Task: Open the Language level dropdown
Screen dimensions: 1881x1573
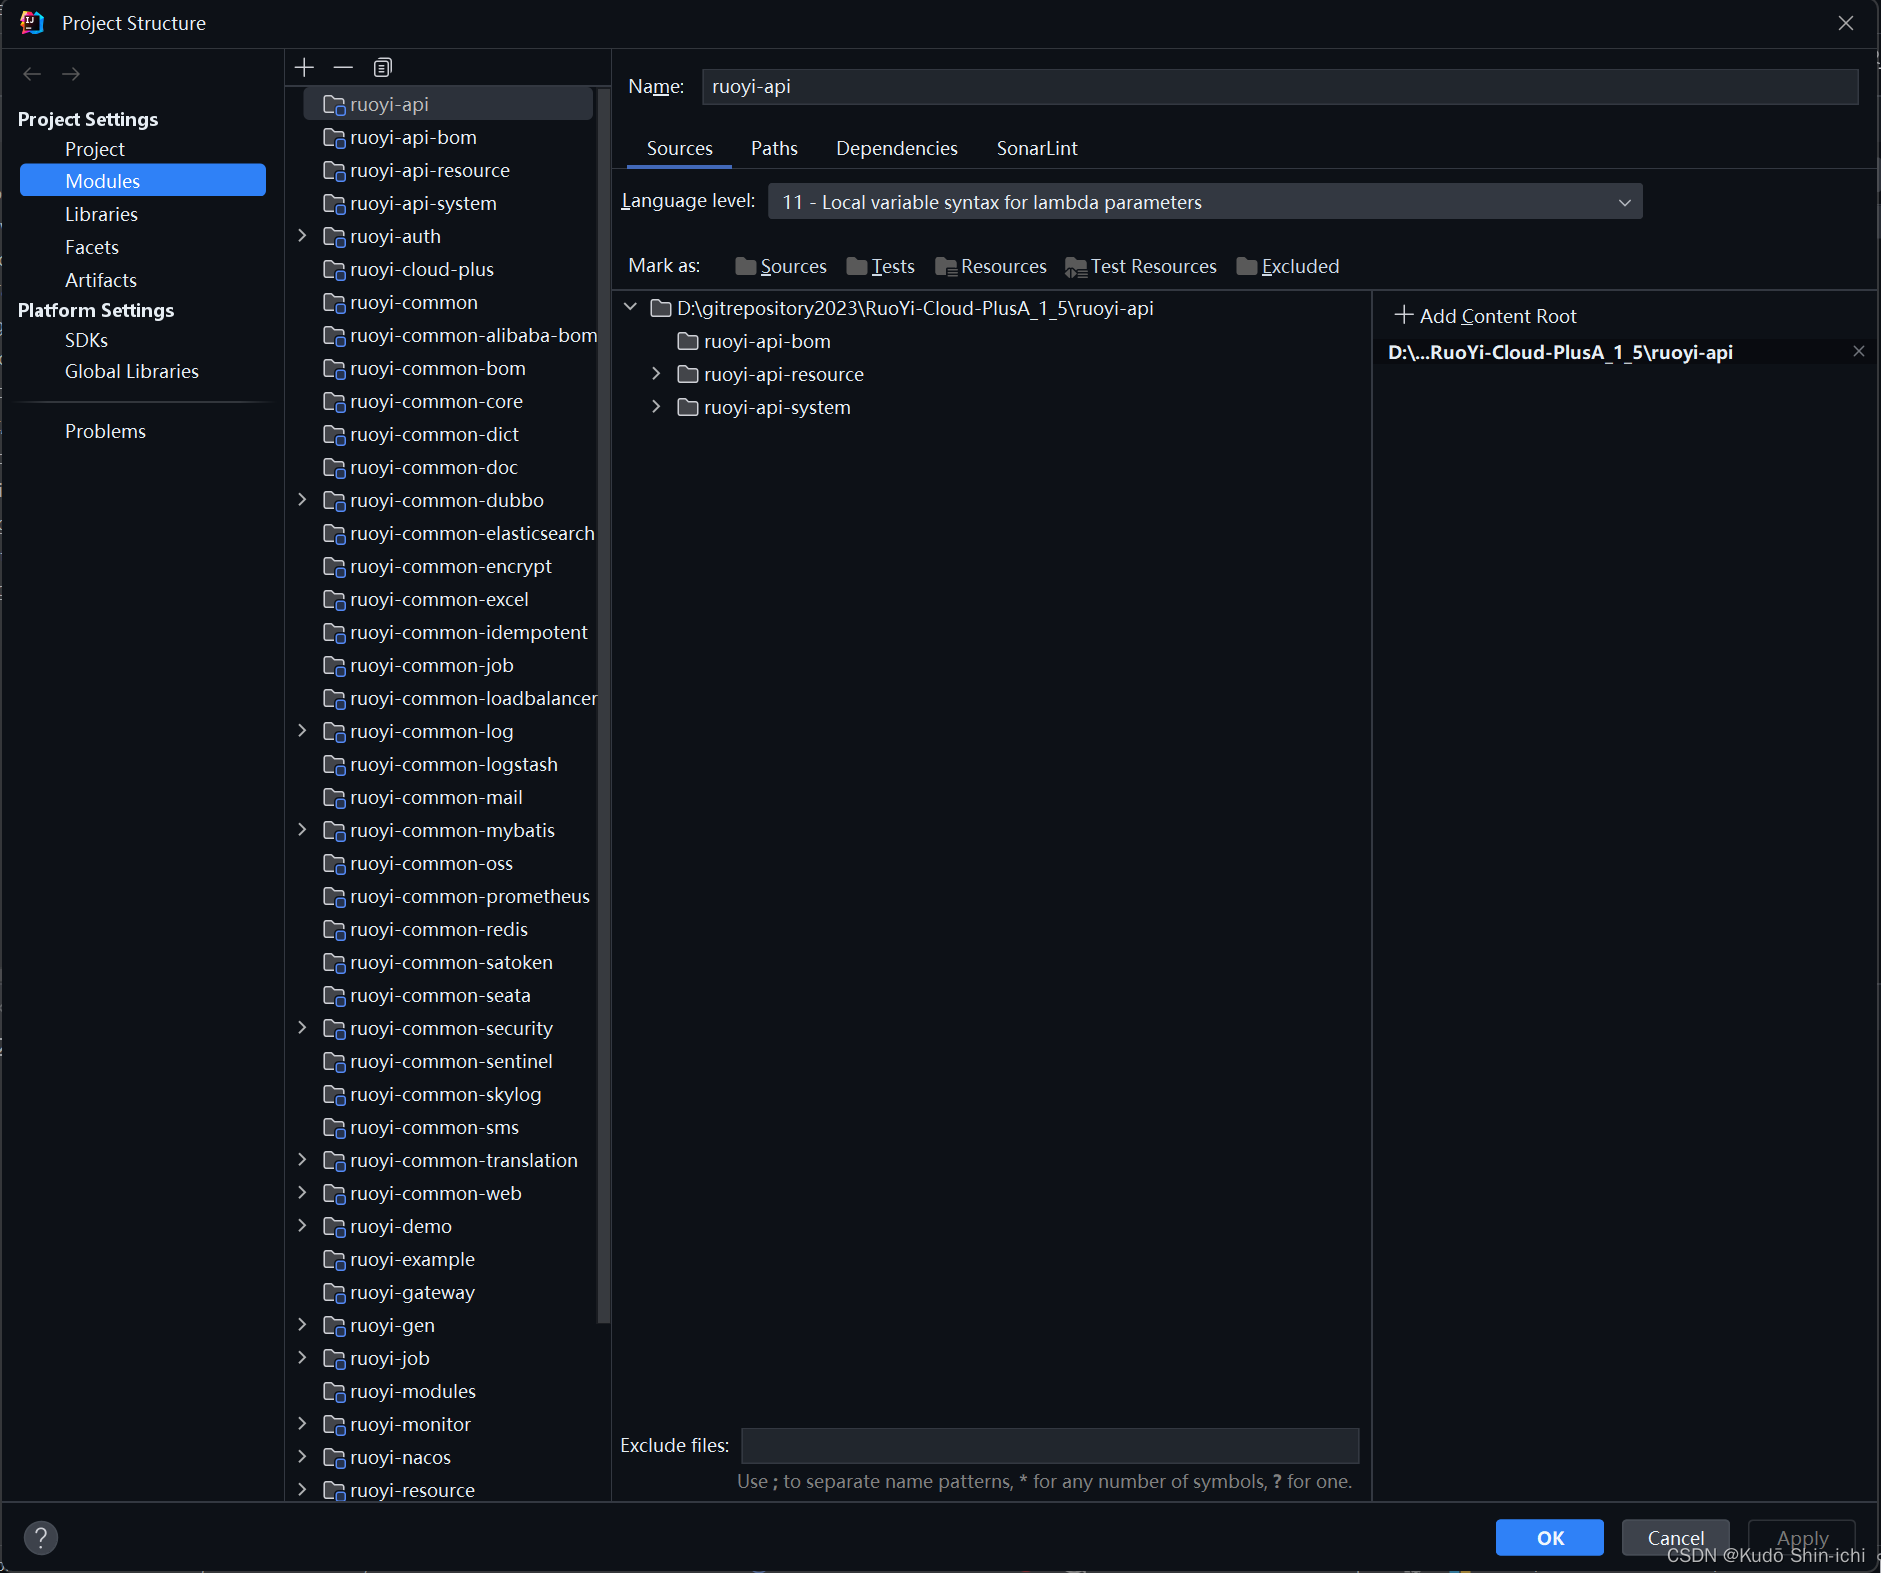Action: (1205, 201)
